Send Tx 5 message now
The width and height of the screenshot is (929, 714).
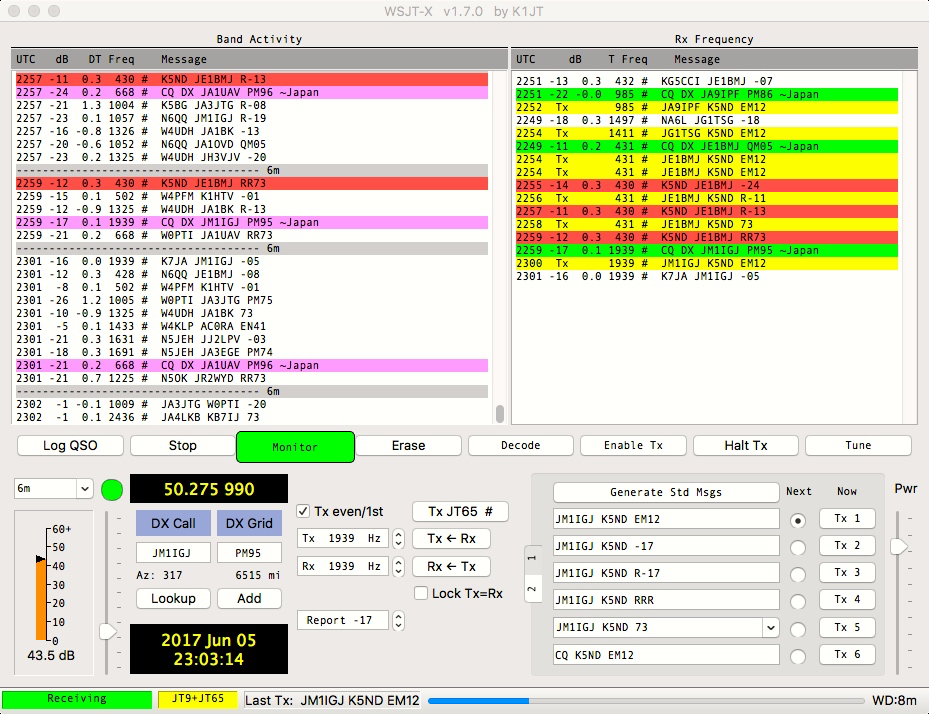847,627
